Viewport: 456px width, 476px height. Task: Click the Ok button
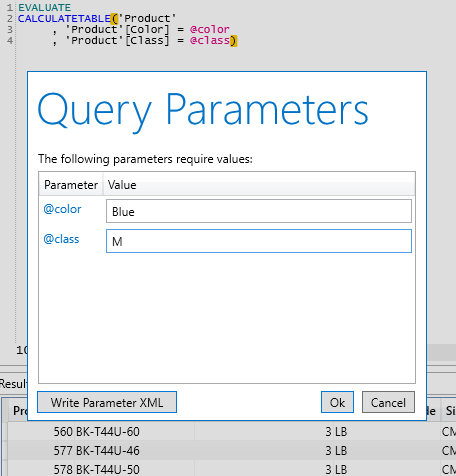[x=337, y=402]
